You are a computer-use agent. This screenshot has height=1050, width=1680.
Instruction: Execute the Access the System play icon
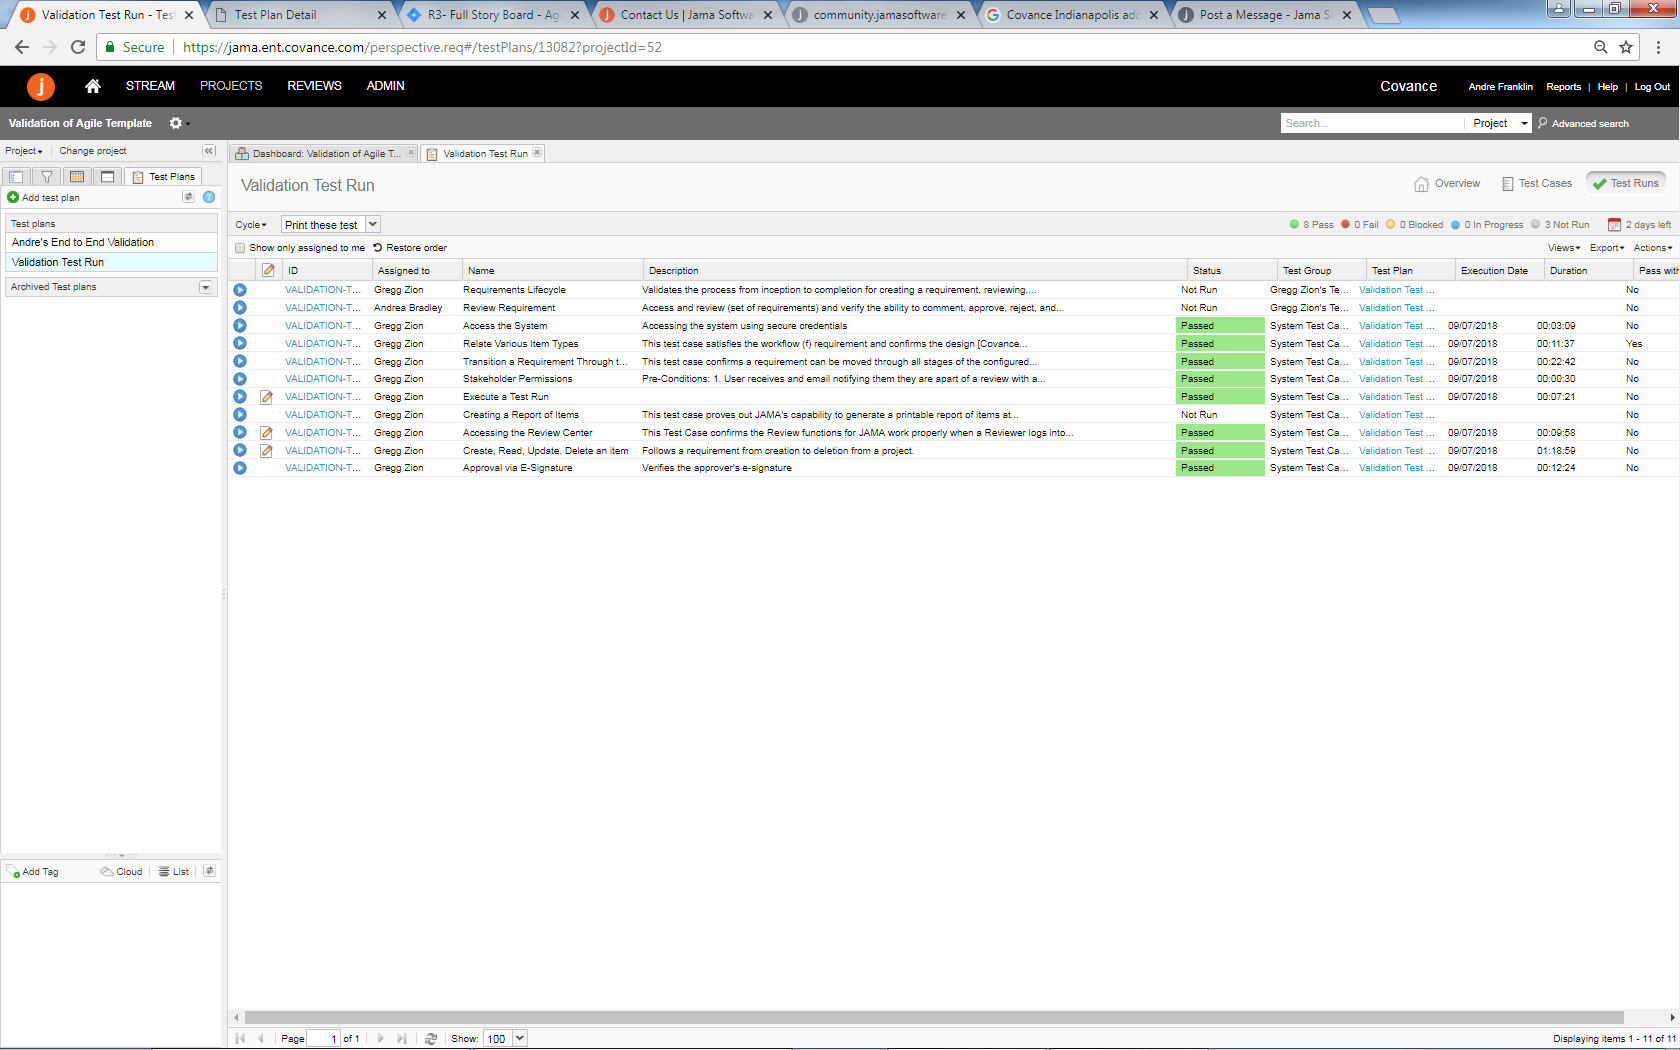(x=240, y=326)
